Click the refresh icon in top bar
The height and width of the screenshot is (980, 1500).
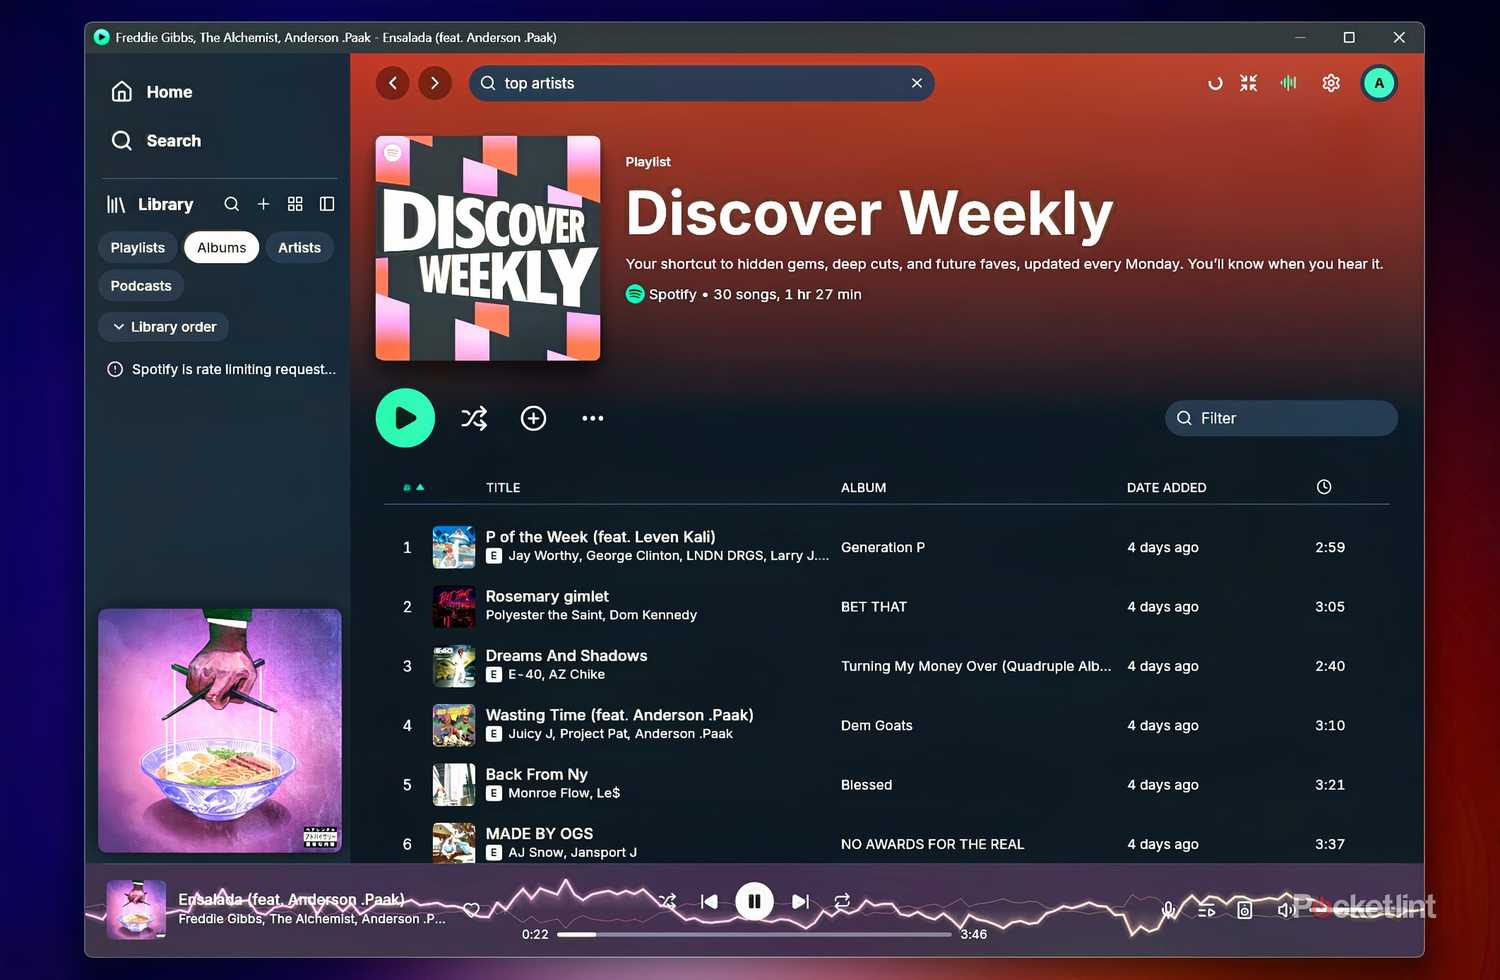tap(1215, 83)
